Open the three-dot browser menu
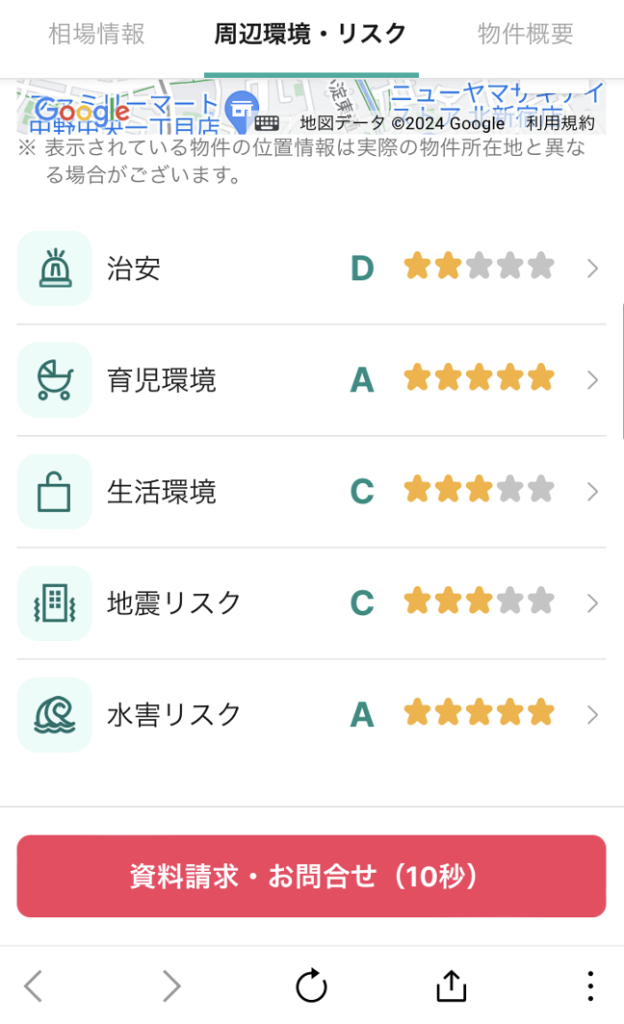624x1024 pixels. pos(591,986)
